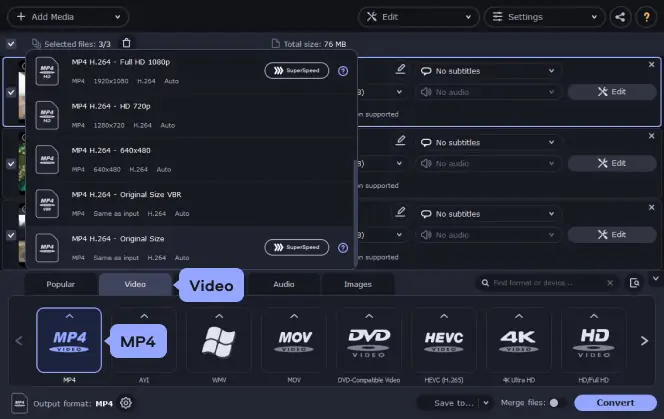Click SuperSpeed button on Original Size preset
664x419 pixels.
click(297, 247)
